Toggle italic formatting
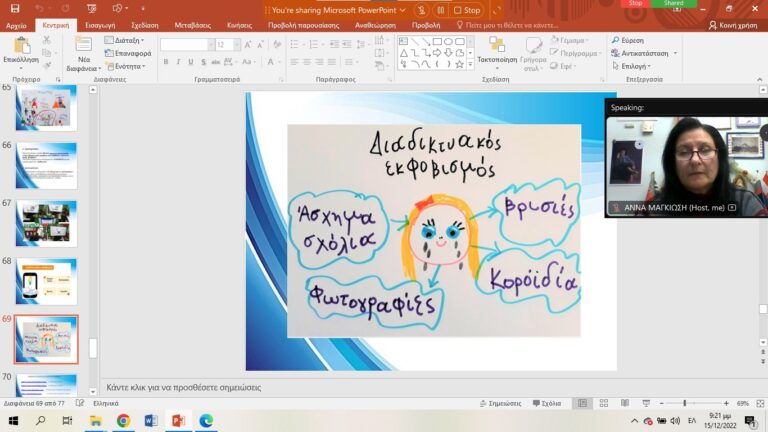The width and height of the screenshot is (768, 432). 179,62
